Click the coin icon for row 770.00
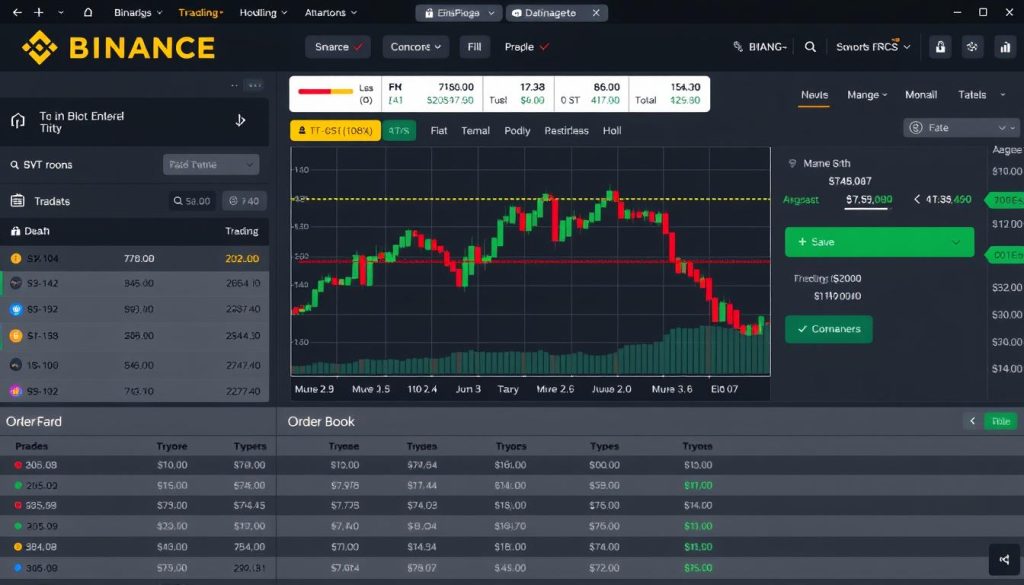 point(16,259)
